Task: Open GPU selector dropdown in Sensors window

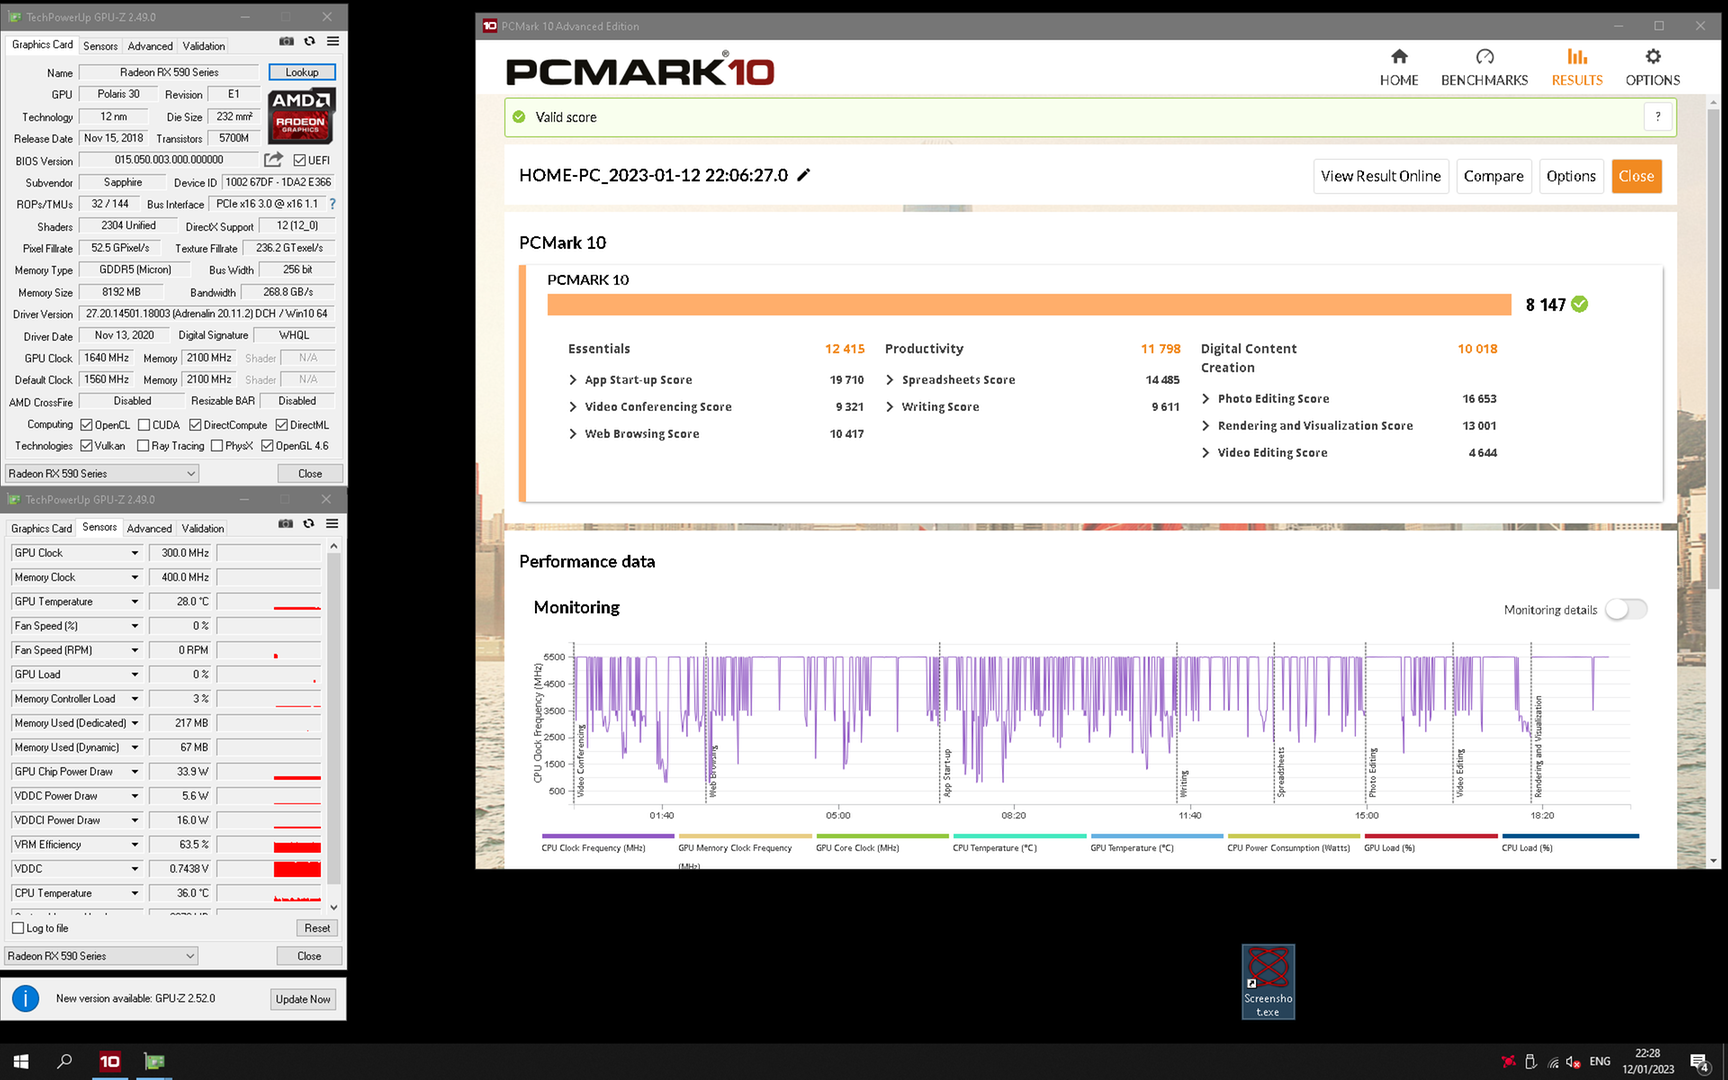Action: click(101, 956)
